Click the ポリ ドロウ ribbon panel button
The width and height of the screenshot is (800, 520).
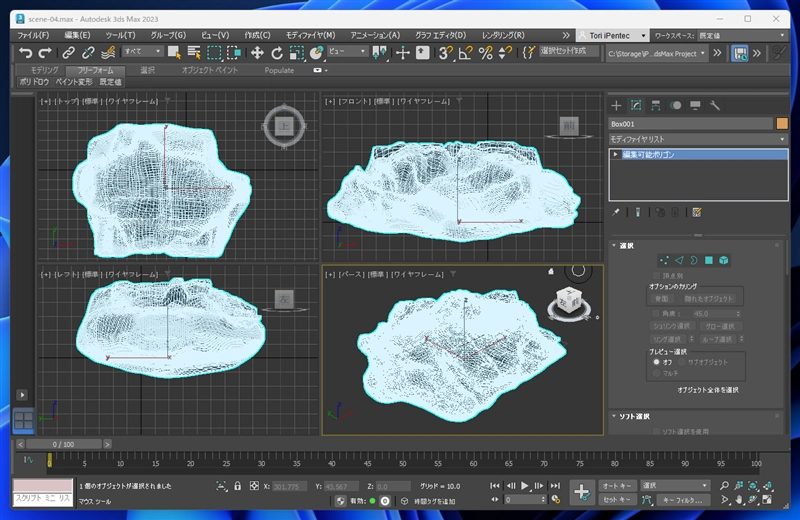point(35,82)
